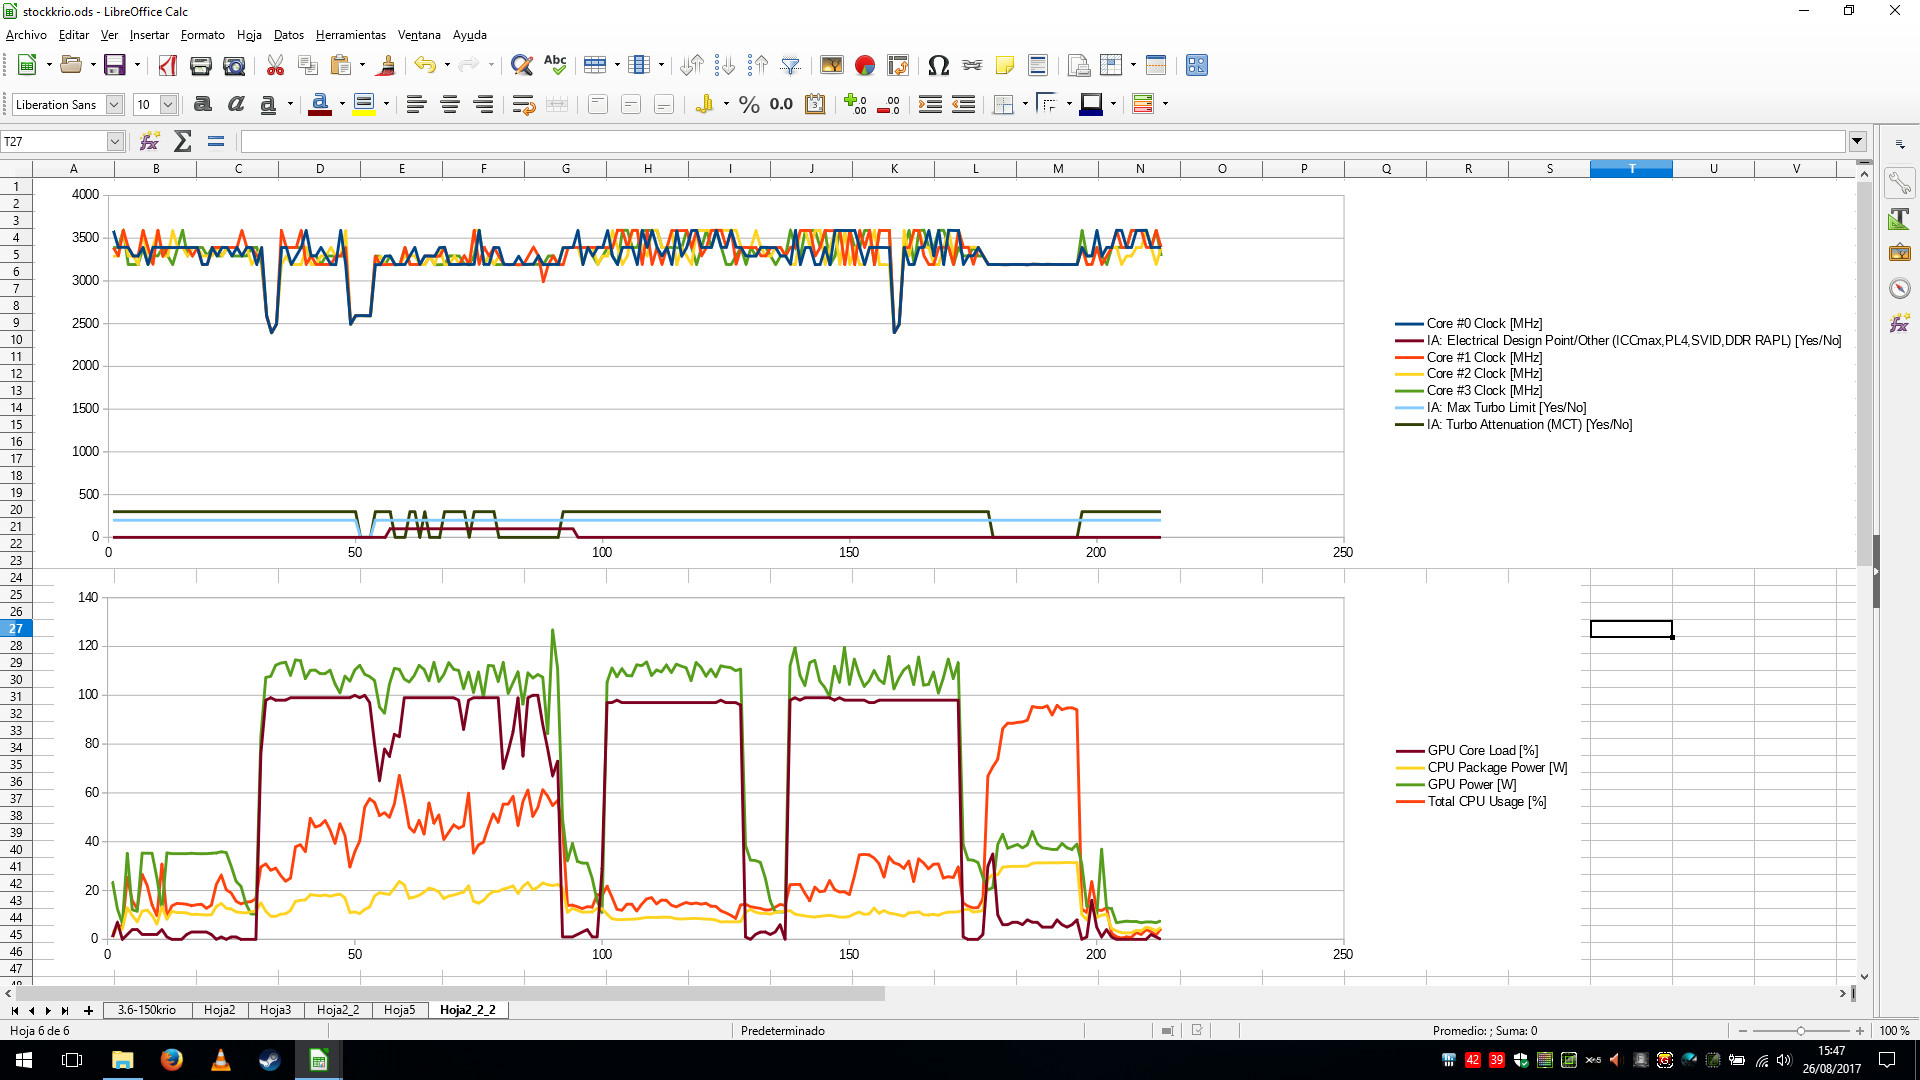
Task: Open Function Wizard beside the formula bar
Action: (x=150, y=141)
